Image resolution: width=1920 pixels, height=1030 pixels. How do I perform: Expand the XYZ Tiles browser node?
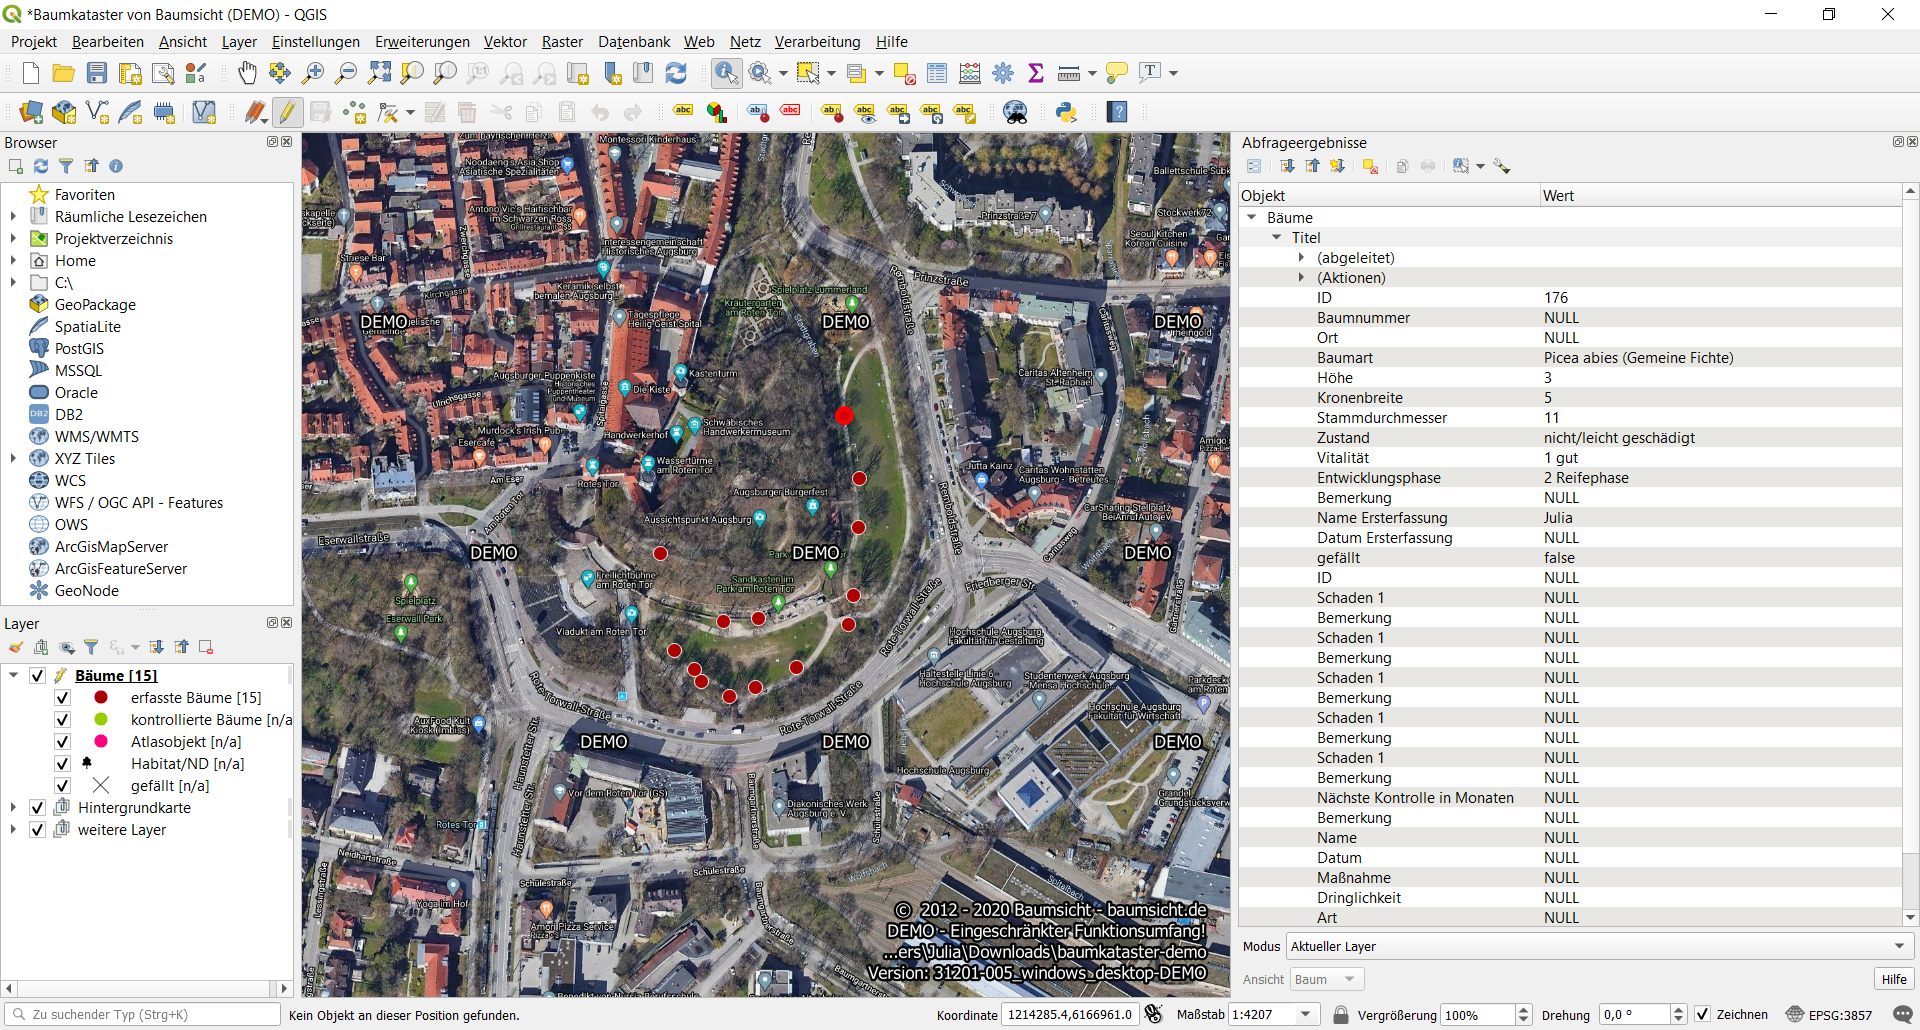[x=13, y=458]
